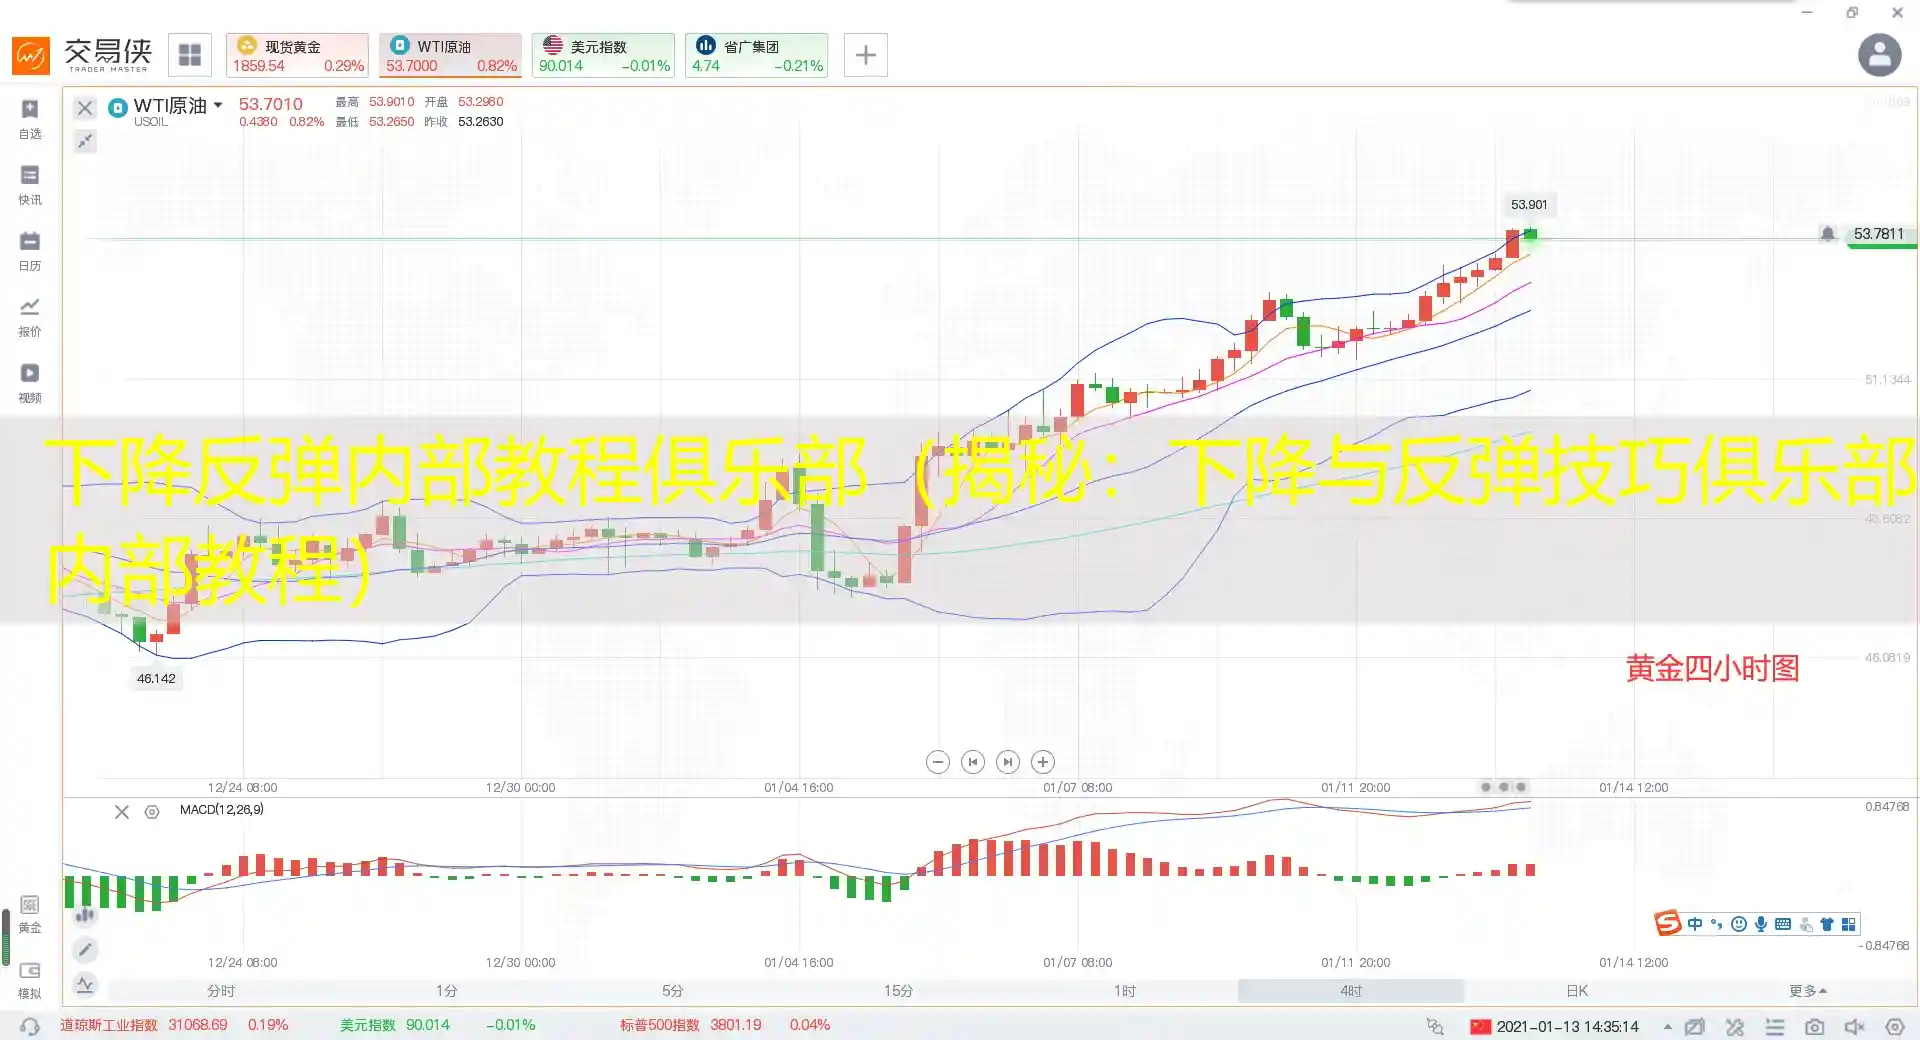1920x1040 pixels.
Task: Click the grid layout icon beside the logo
Action: [190, 55]
